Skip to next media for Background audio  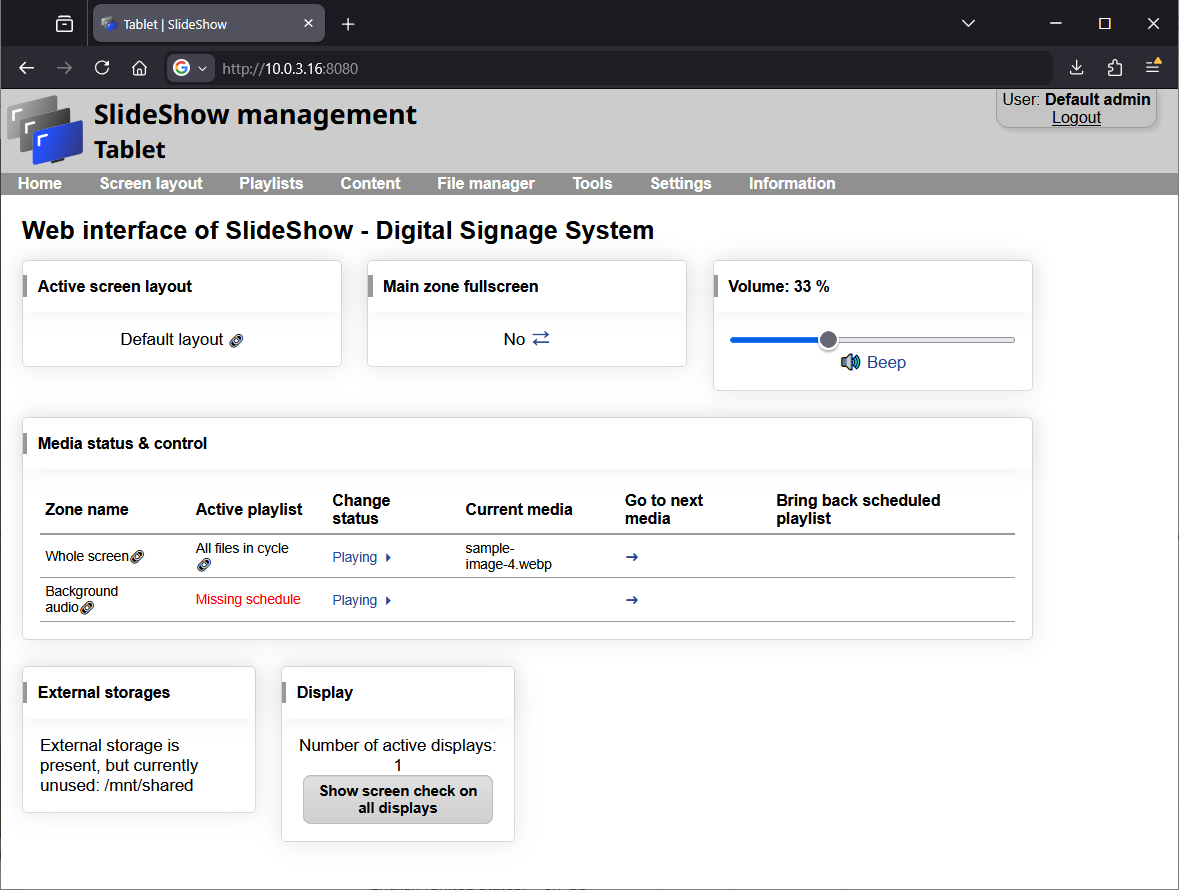tap(632, 600)
